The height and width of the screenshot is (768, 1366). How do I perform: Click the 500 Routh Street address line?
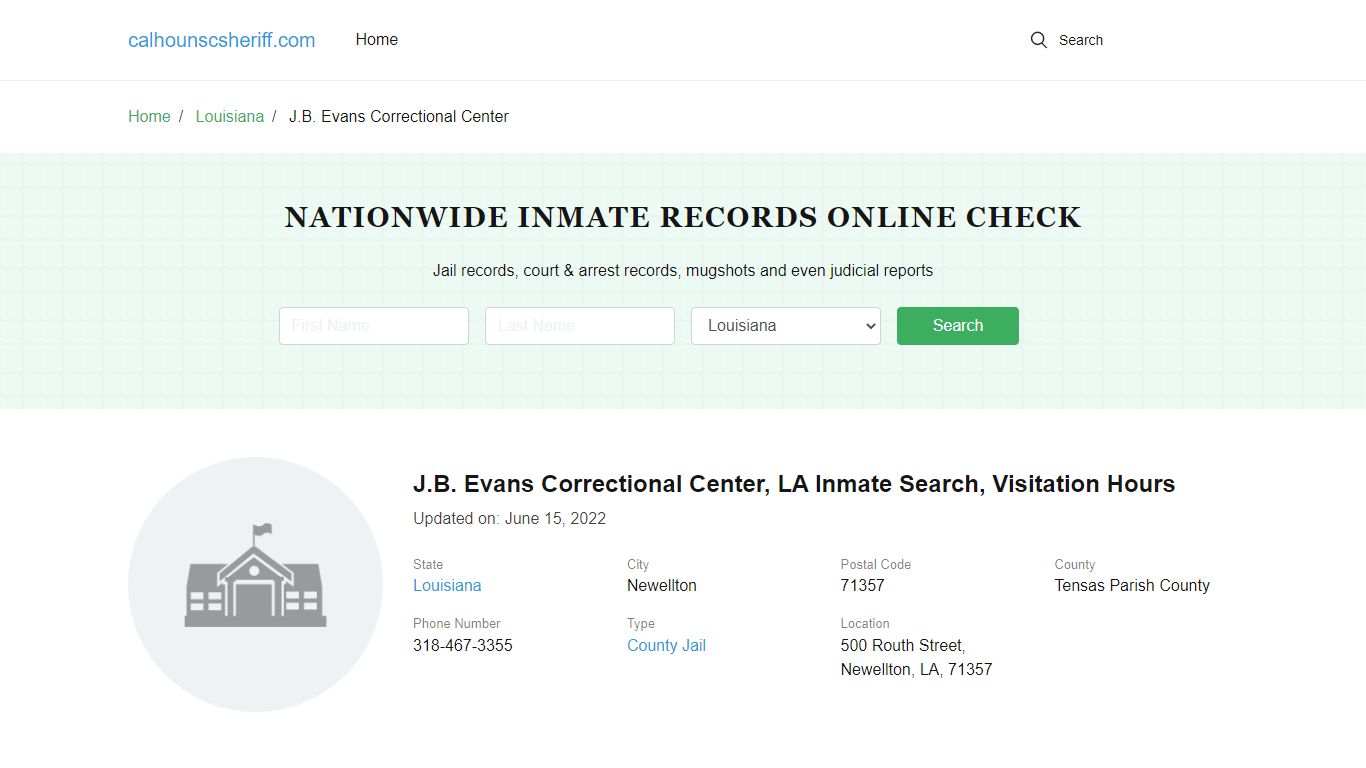click(x=903, y=646)
